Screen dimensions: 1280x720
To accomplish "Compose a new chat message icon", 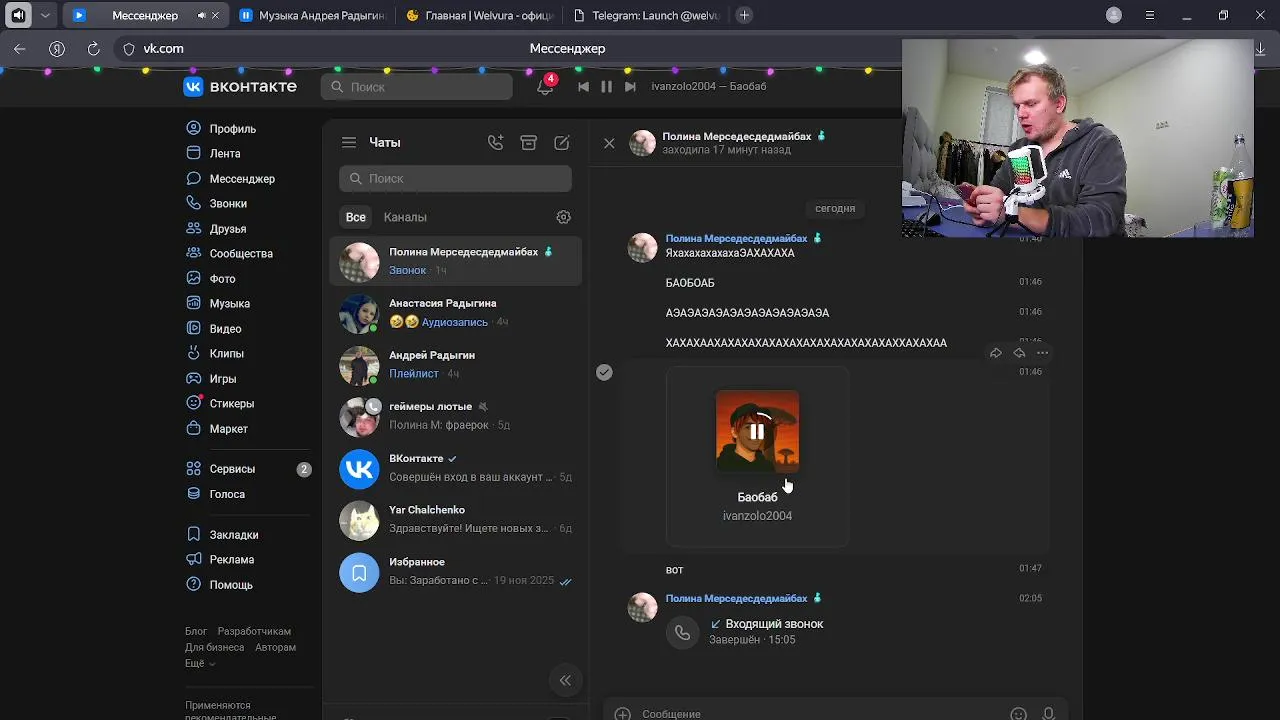I will (x=562, y=143).
